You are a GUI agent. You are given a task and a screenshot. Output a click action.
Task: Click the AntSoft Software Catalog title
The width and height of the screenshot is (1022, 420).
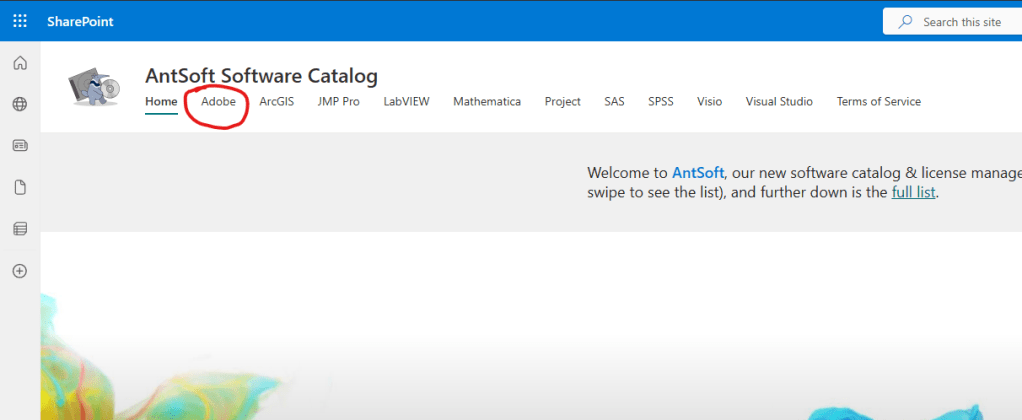[x=261, y=76]
